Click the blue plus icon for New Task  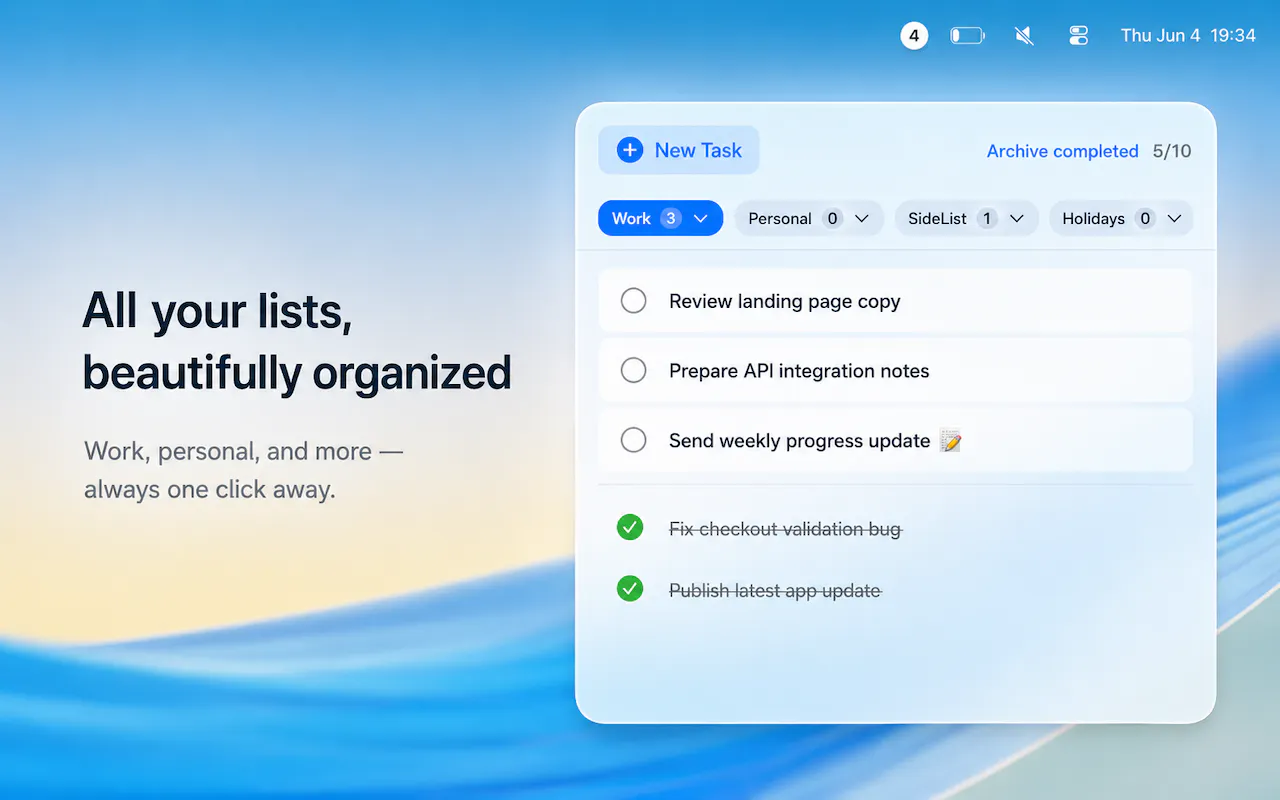tap(630, 150)
